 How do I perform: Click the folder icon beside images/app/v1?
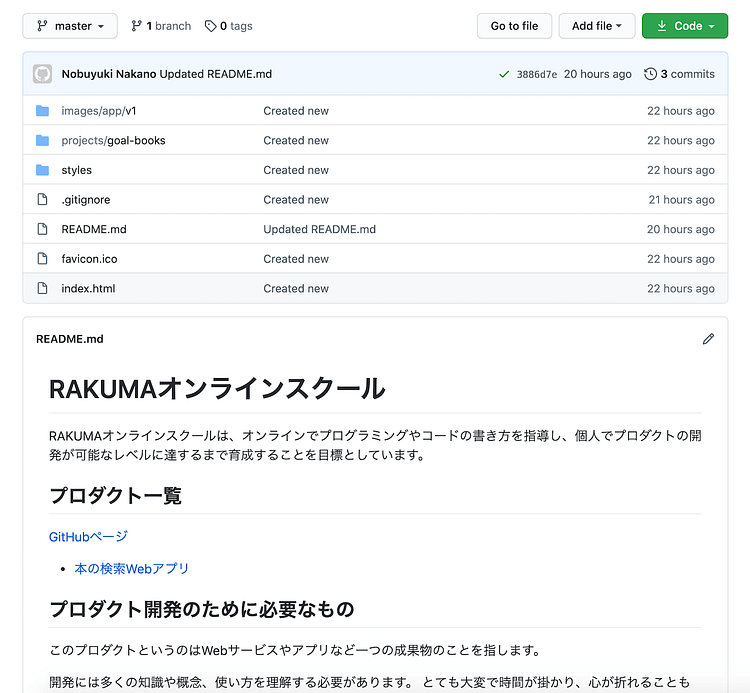(43, 111)
